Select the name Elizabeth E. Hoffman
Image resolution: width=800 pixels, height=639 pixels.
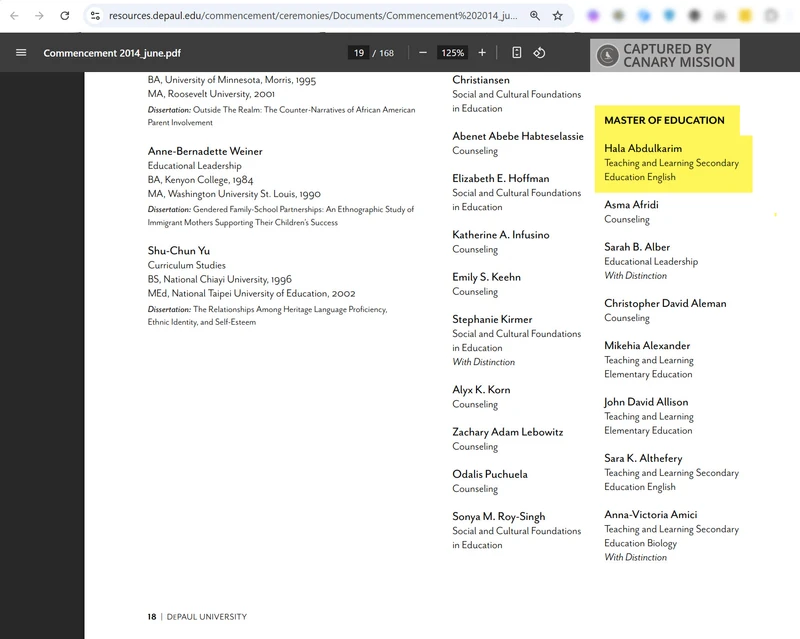click(501, 179)
